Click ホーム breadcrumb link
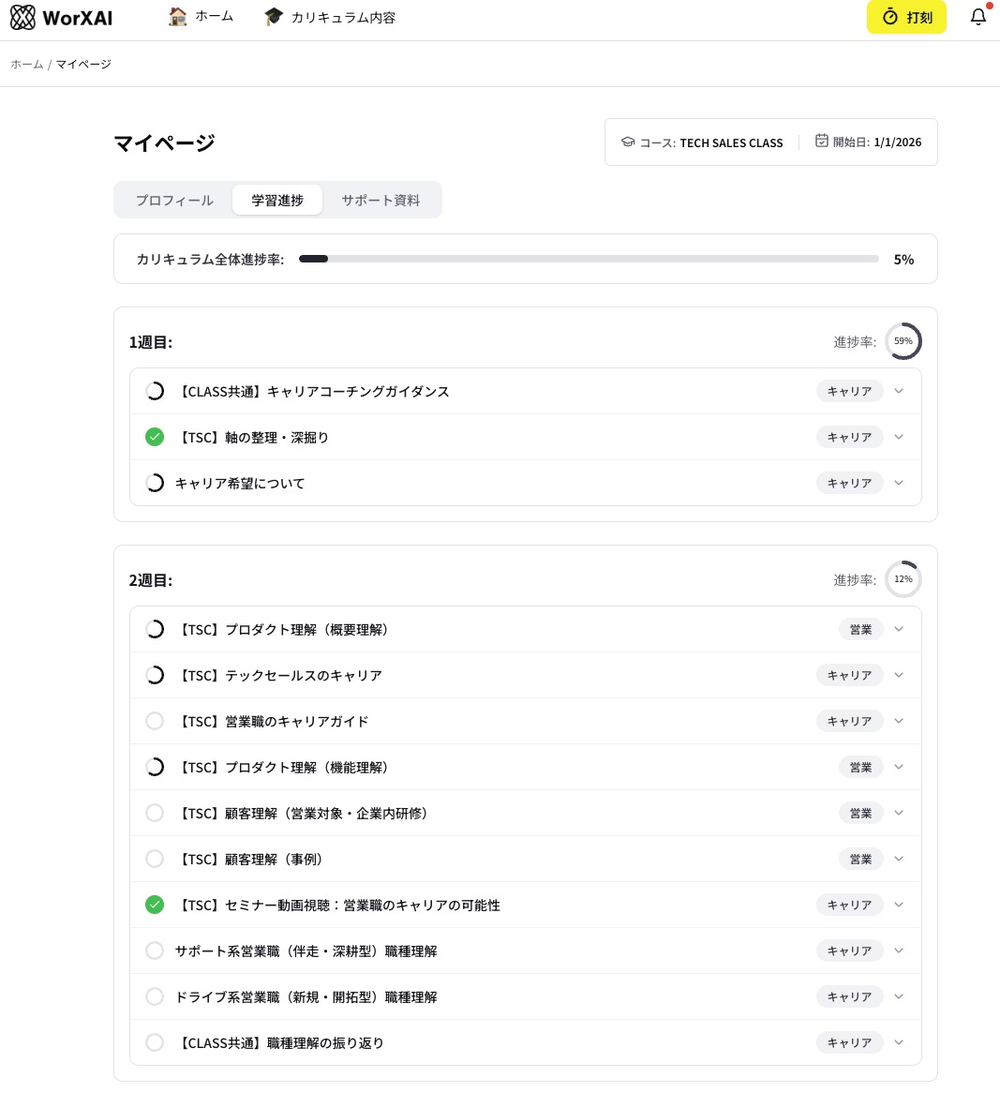 click(x=26, y=64)
